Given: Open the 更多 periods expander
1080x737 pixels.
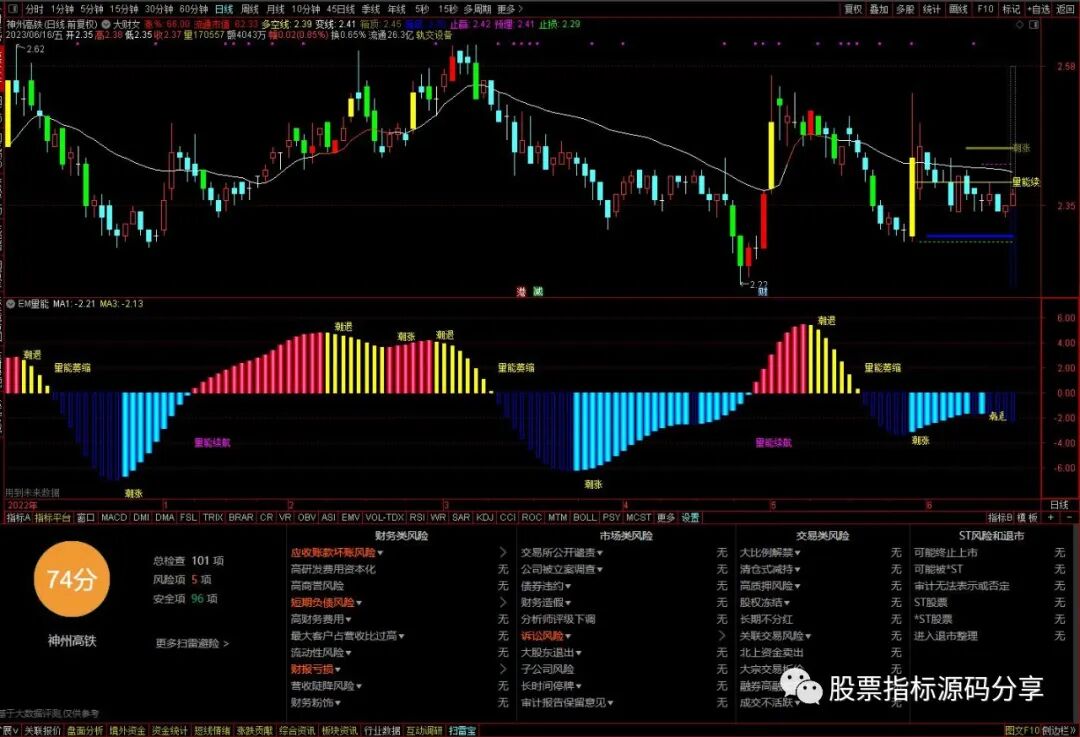Looking at the screenshot, I should point(510,9).
